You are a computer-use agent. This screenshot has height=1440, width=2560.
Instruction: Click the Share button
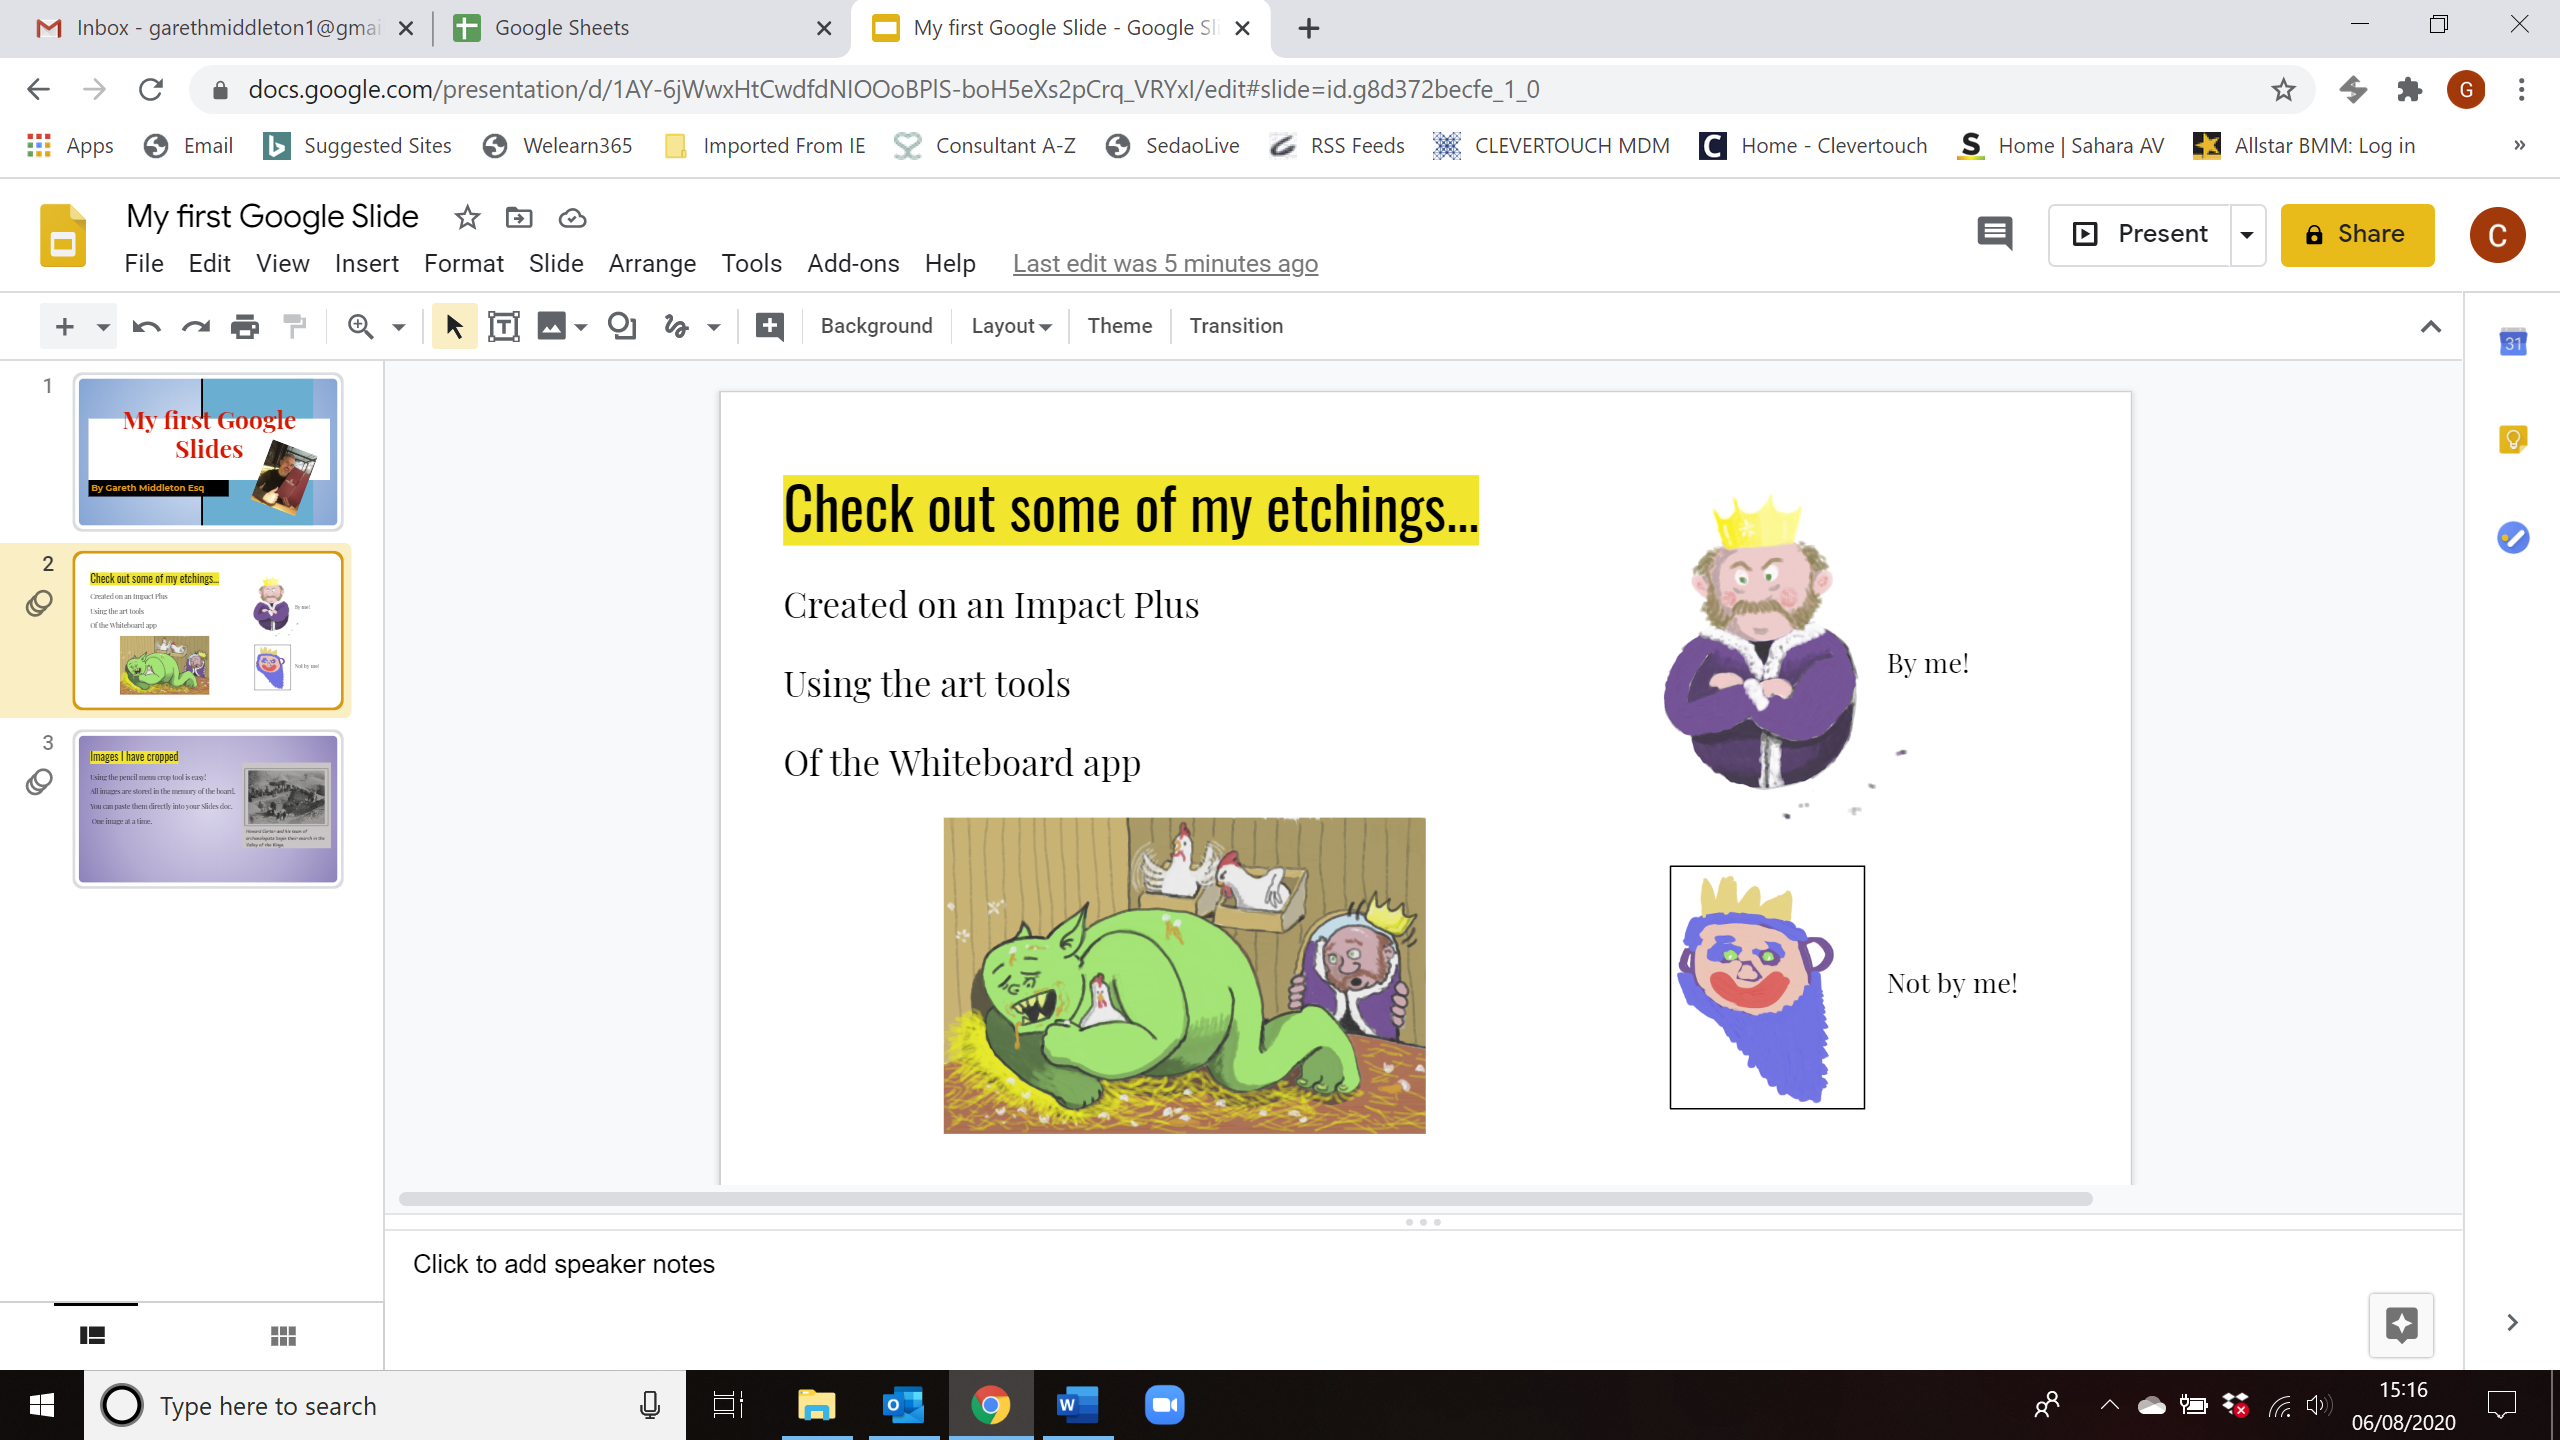2357,234
